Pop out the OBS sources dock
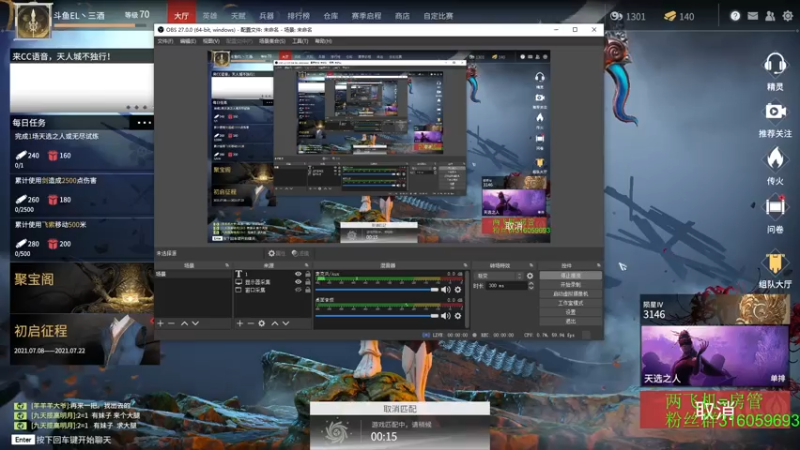 (307, 266)
